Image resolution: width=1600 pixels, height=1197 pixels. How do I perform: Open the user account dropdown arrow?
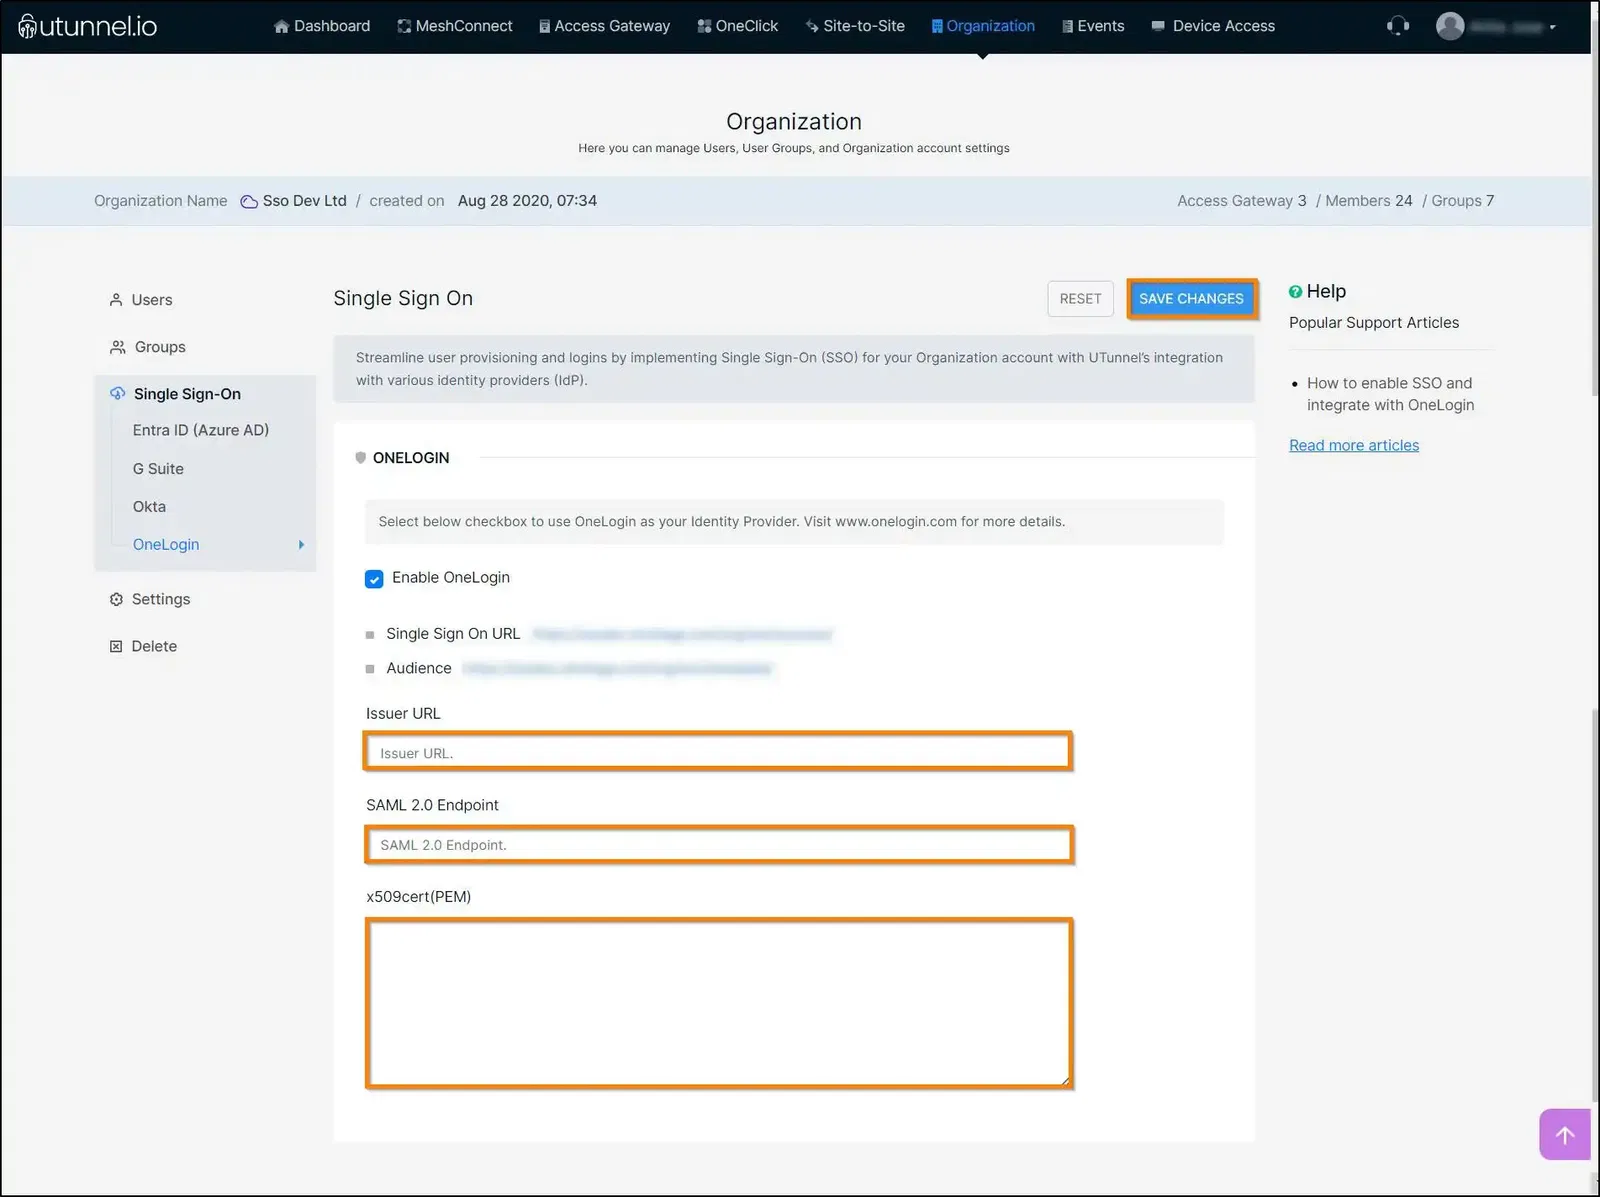pos(1552,27)
